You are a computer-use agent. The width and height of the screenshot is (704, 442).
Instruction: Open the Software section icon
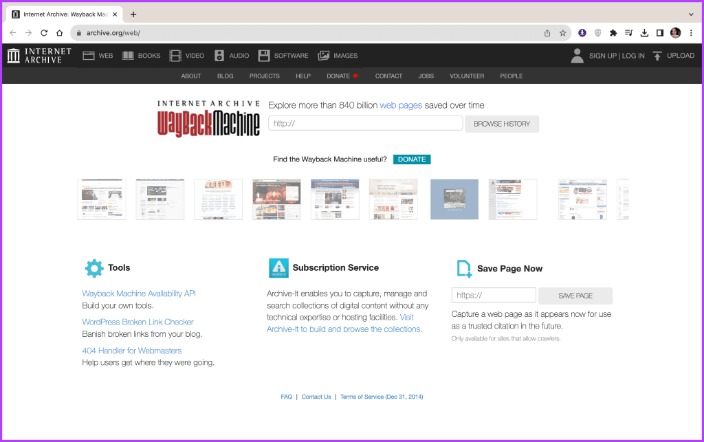coord(264,56)
